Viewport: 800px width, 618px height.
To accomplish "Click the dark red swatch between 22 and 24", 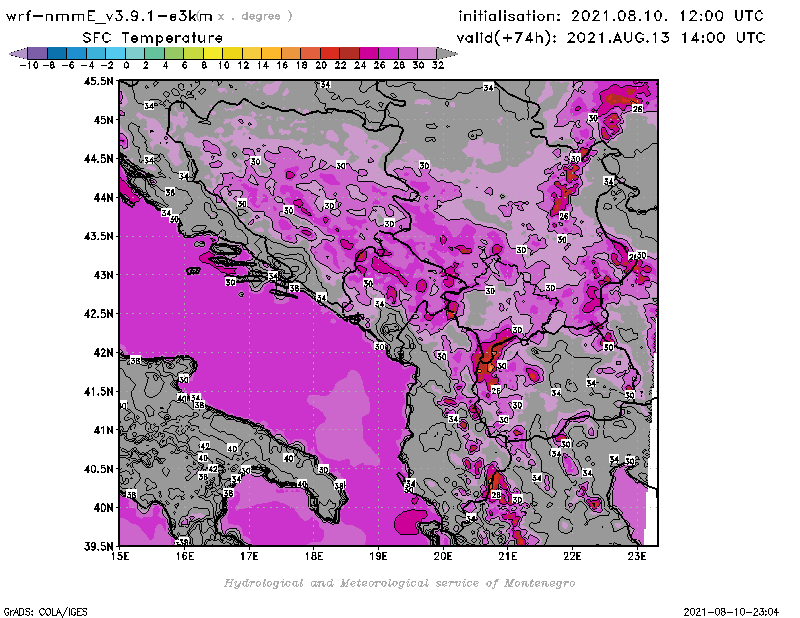I will (x=349, y=53).
